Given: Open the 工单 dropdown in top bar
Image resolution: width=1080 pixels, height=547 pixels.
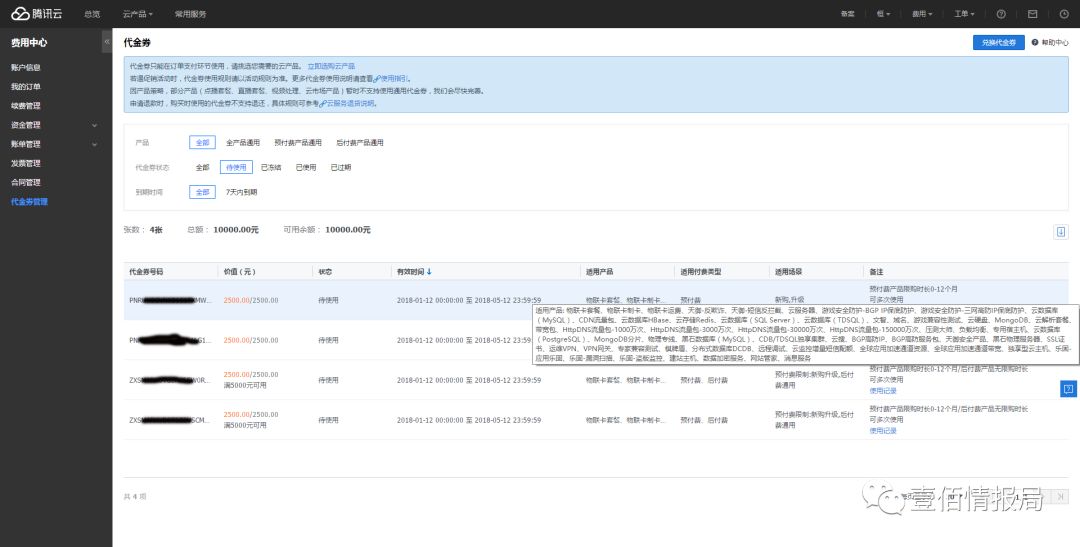Looking at the screenshot, I should (x=964, y=14).
